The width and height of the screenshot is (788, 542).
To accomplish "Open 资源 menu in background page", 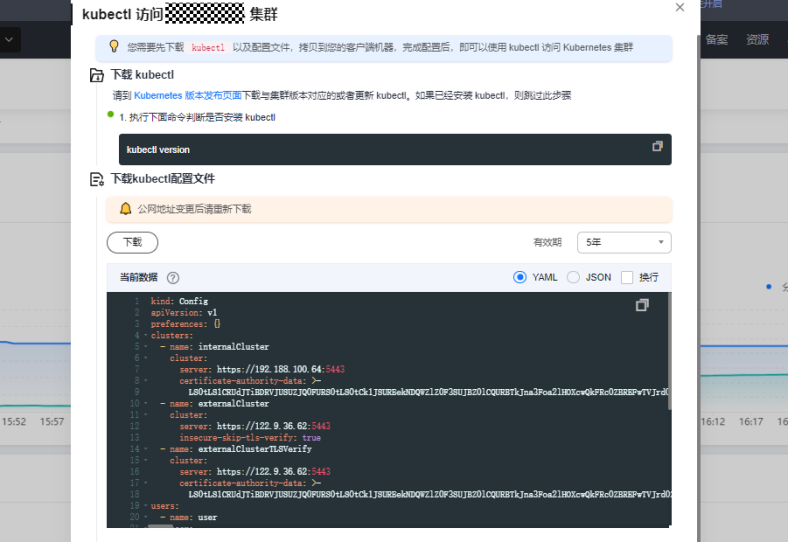I will [x=757, y=40].
